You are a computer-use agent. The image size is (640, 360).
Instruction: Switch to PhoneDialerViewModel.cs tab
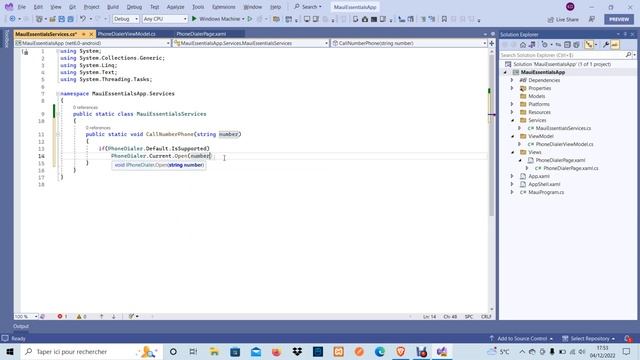click(127, 34)
